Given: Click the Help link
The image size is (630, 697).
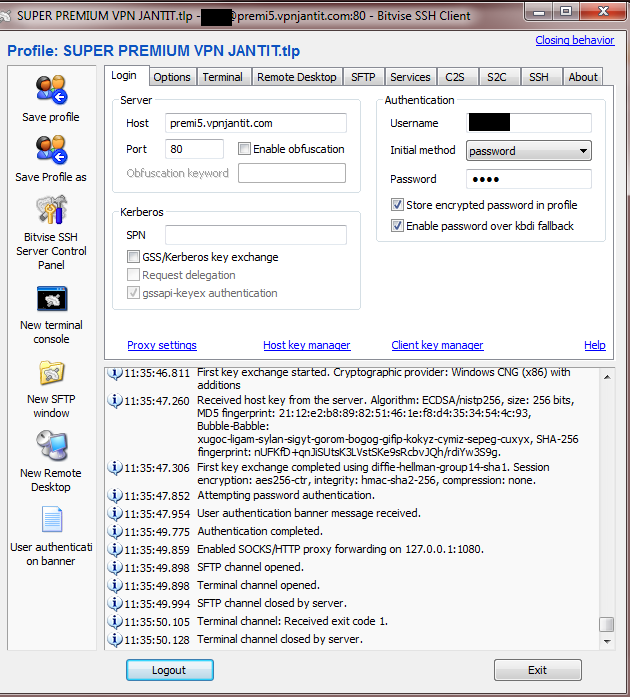Looking at the screenshot, I should pos(595,345).
